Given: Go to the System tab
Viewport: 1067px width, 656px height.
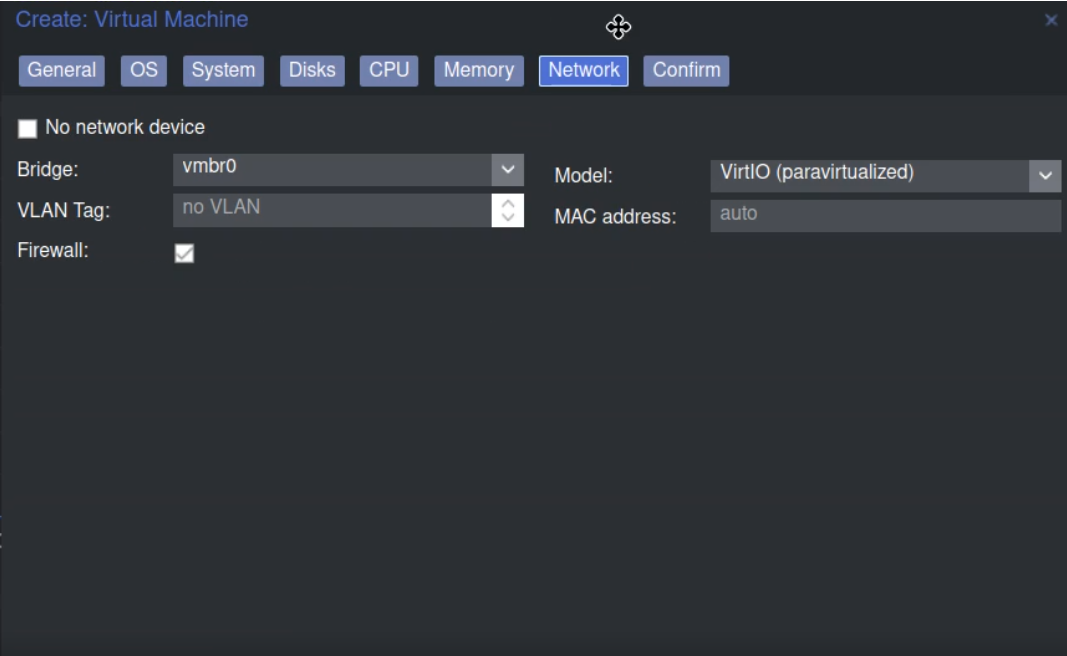Looking at the screenshot, I should click(x=223, y=70).
